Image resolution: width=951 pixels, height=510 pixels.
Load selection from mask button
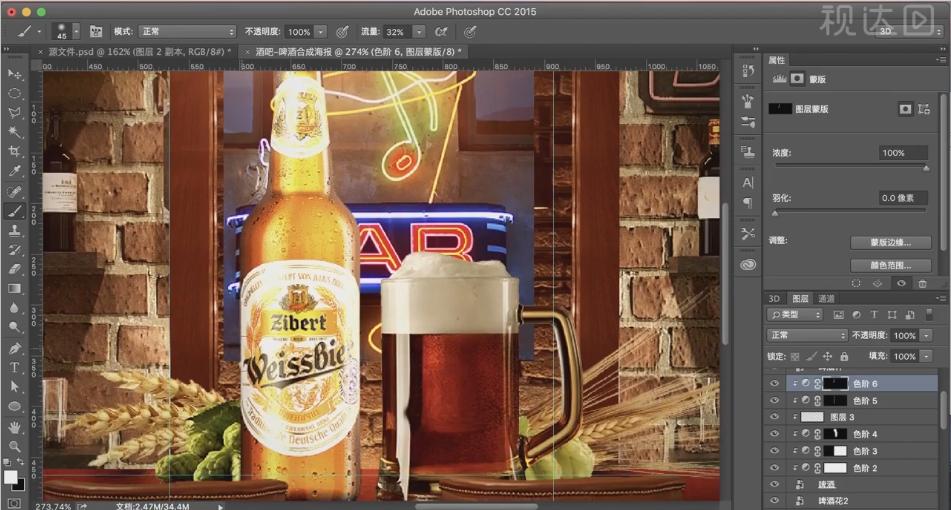point(856,283)
